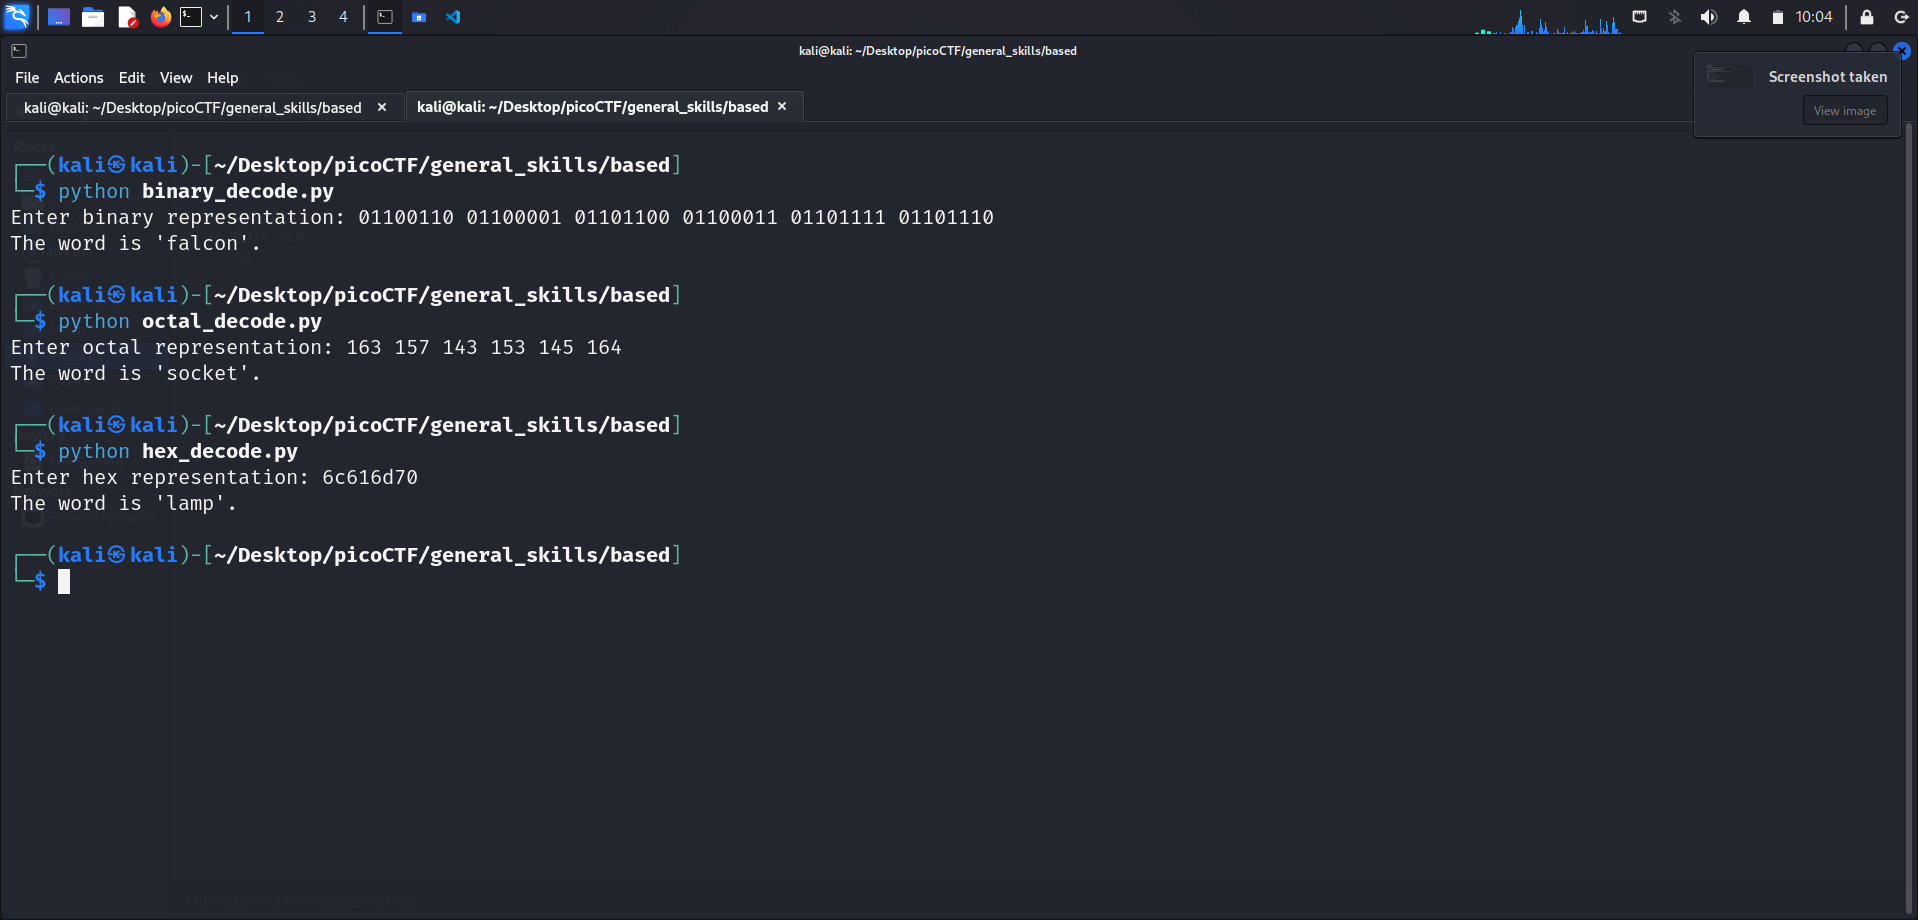Open the Kali applications menu
Viewport: 1918px width, 920px height.
17,17
